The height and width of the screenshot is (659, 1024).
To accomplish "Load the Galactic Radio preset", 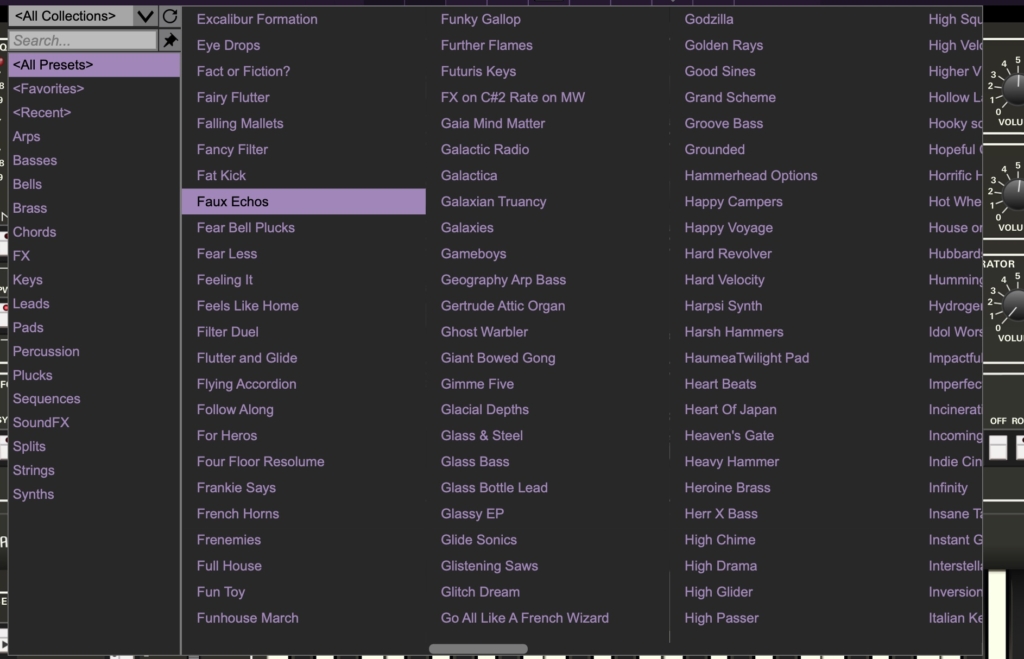I will click(x=485, y=149).
